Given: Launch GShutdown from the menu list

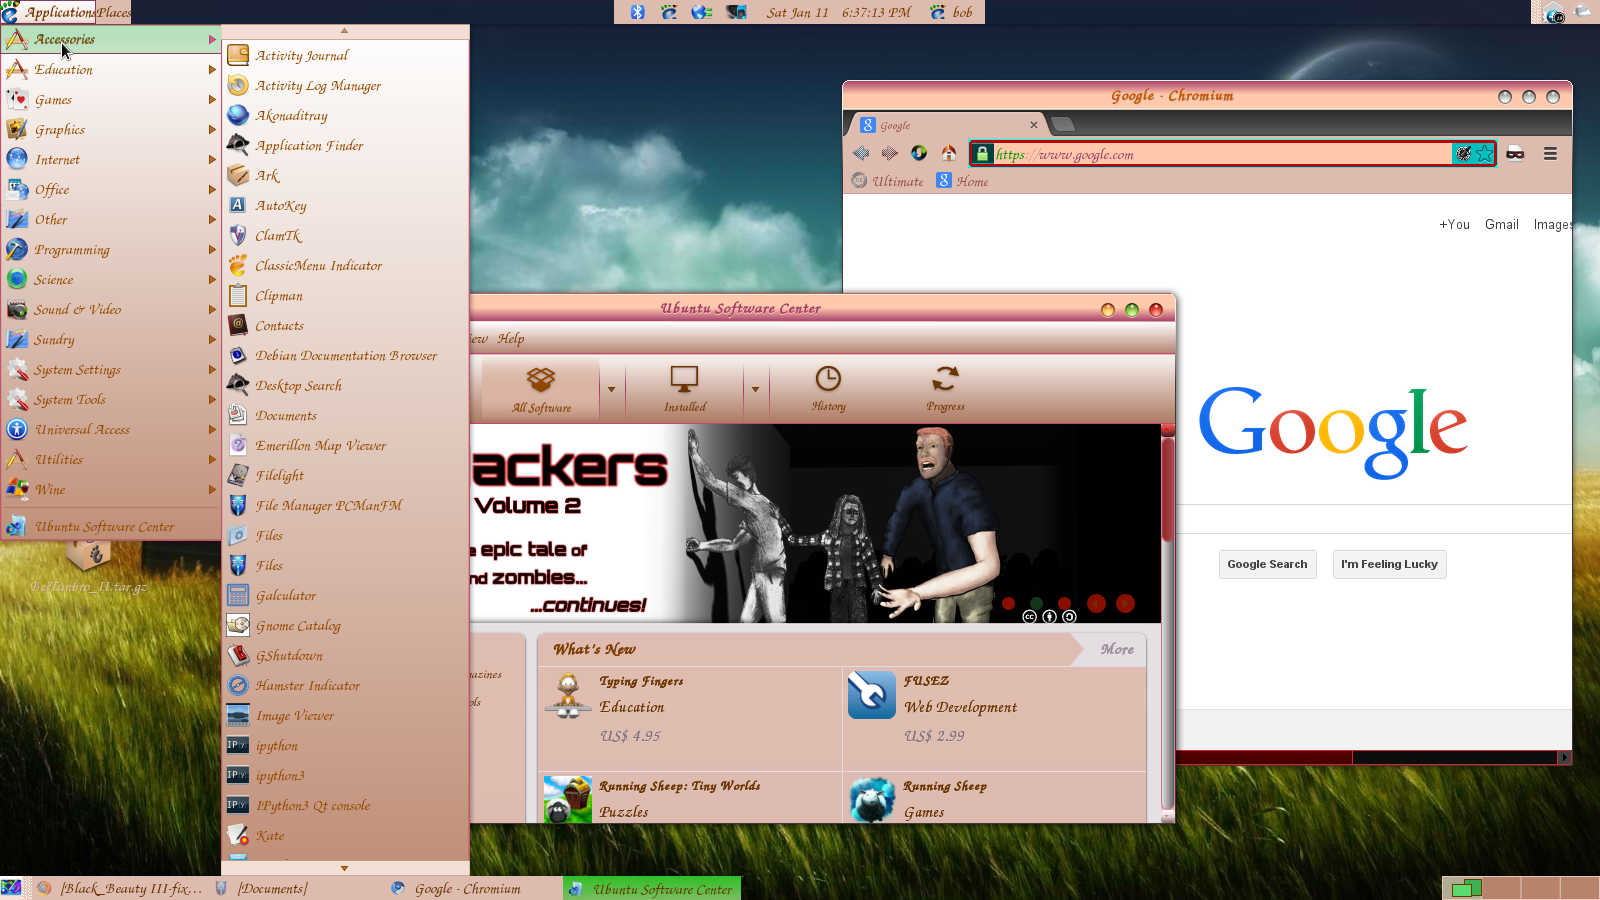Looking at the screenshot, I should [x=345, y=656].
